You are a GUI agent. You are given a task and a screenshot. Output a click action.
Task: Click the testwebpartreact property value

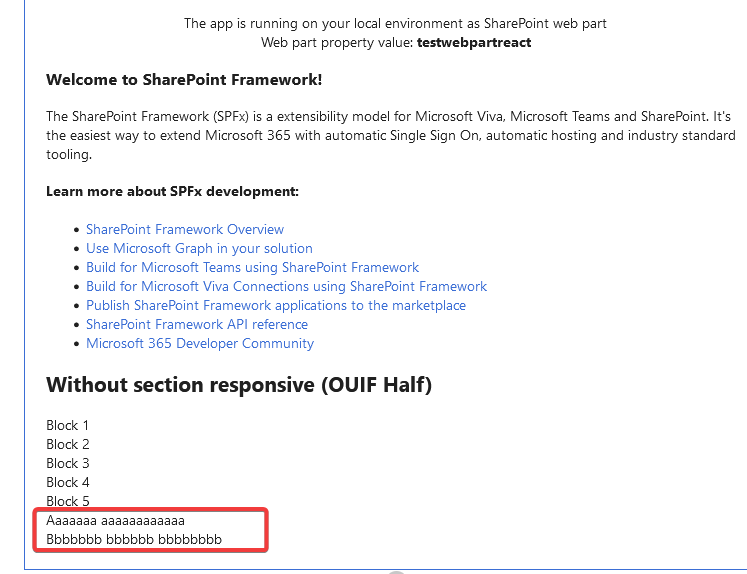tap(474, 42)
